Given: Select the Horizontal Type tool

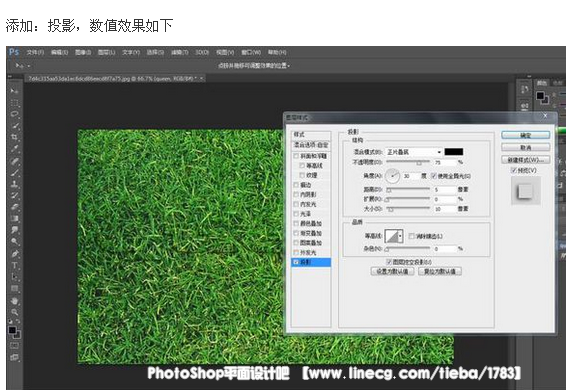Looking at the screenshot, I should (x=14, y=265).
